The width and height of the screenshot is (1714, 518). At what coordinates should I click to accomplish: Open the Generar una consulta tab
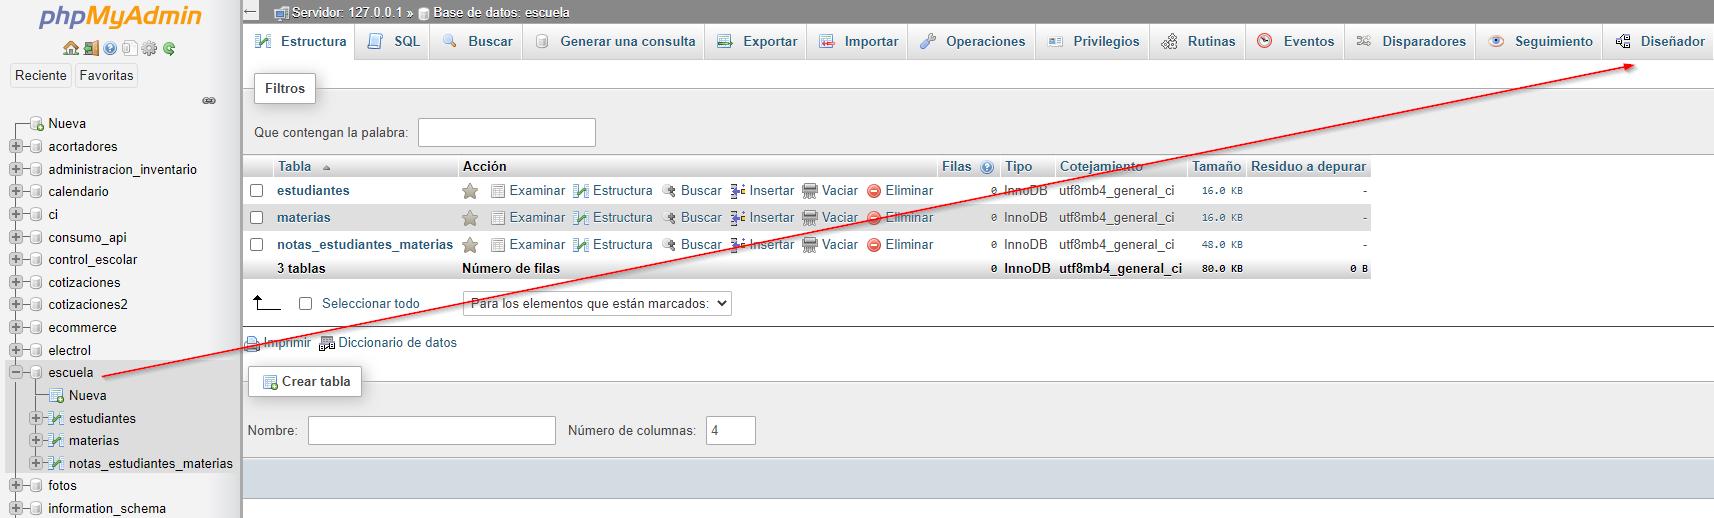click(614, 41)
